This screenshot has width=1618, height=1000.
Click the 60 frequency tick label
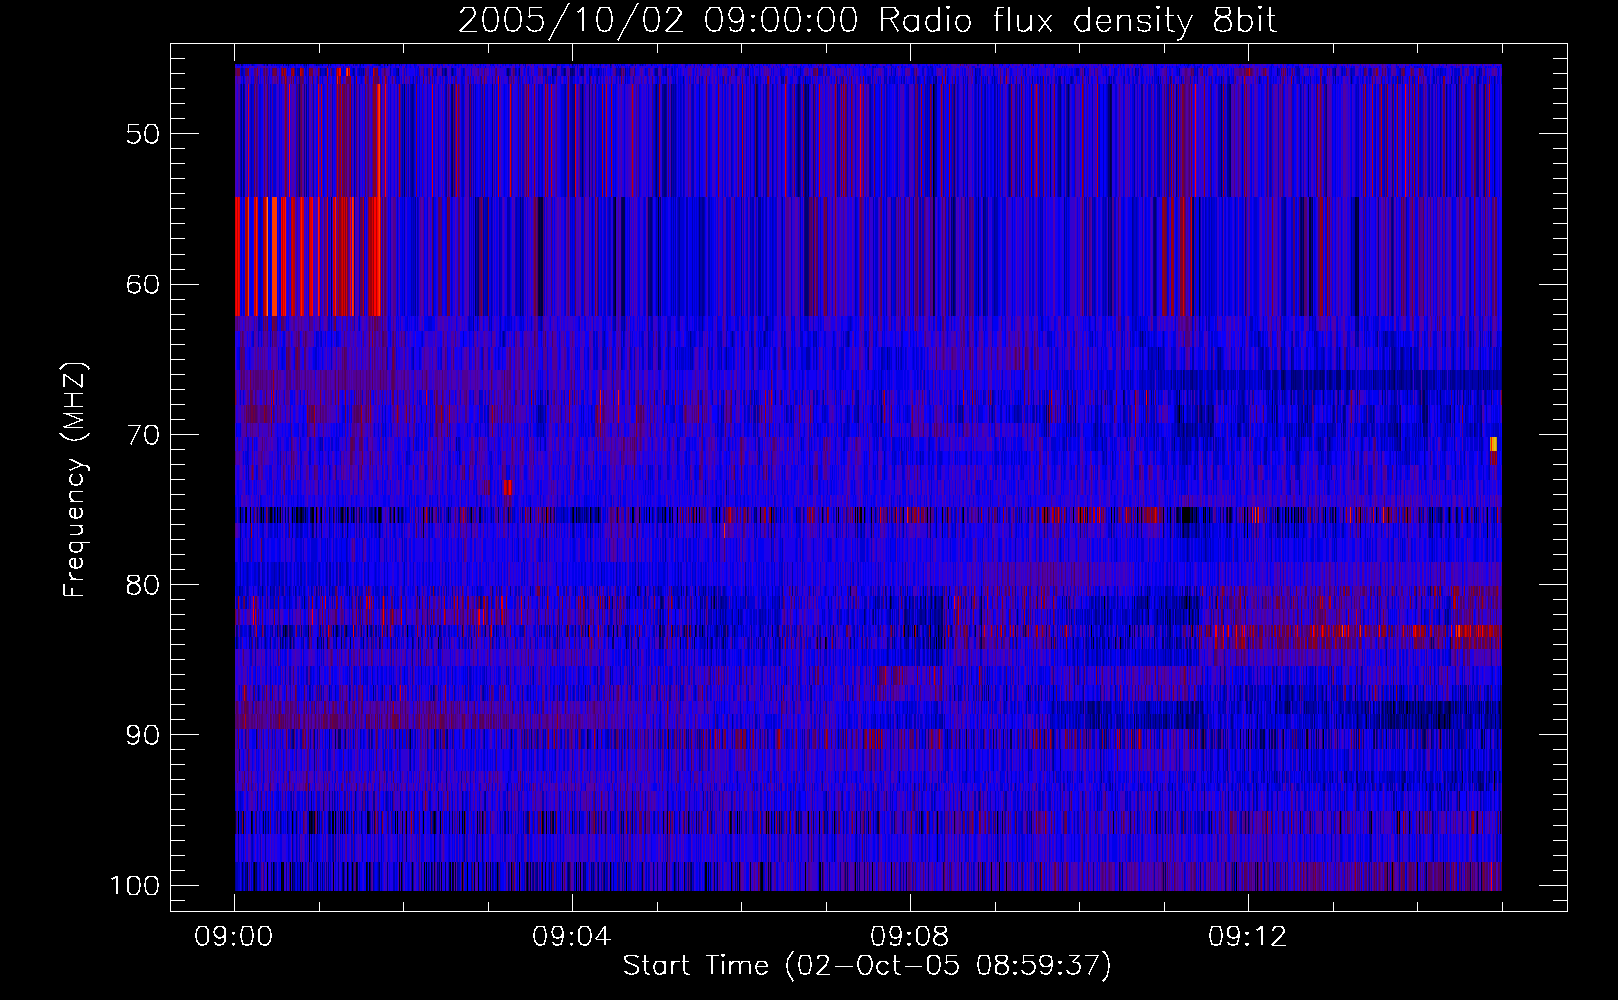[143, 284]
